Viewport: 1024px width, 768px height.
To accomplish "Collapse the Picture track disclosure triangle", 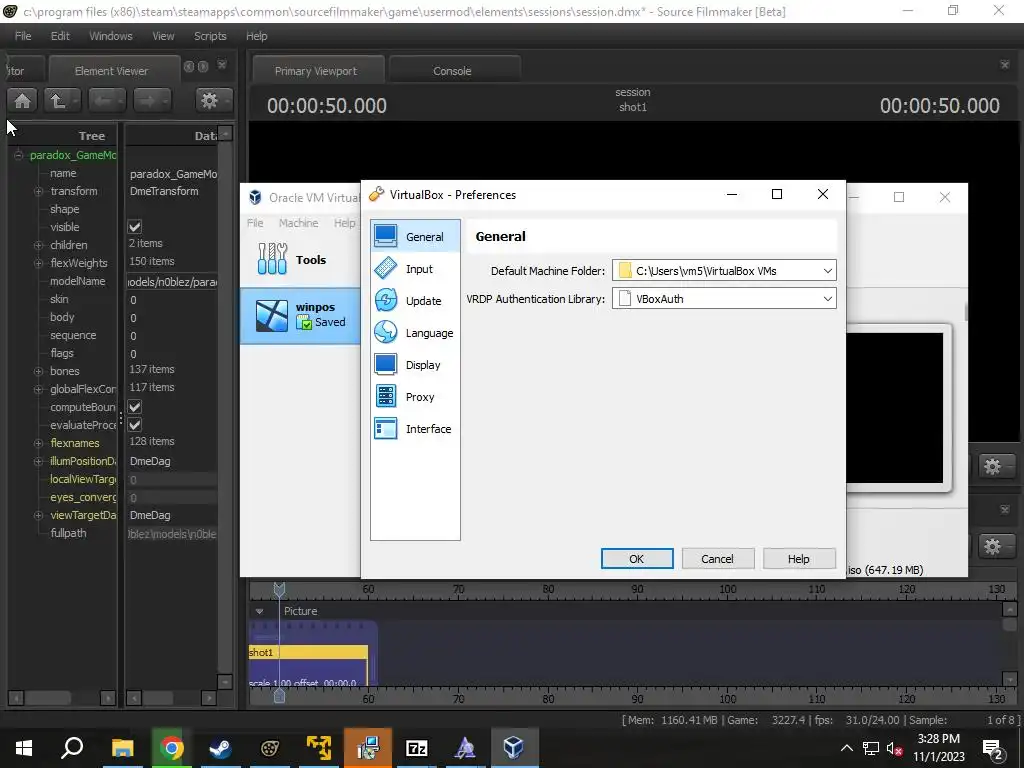I will point(259,611).
